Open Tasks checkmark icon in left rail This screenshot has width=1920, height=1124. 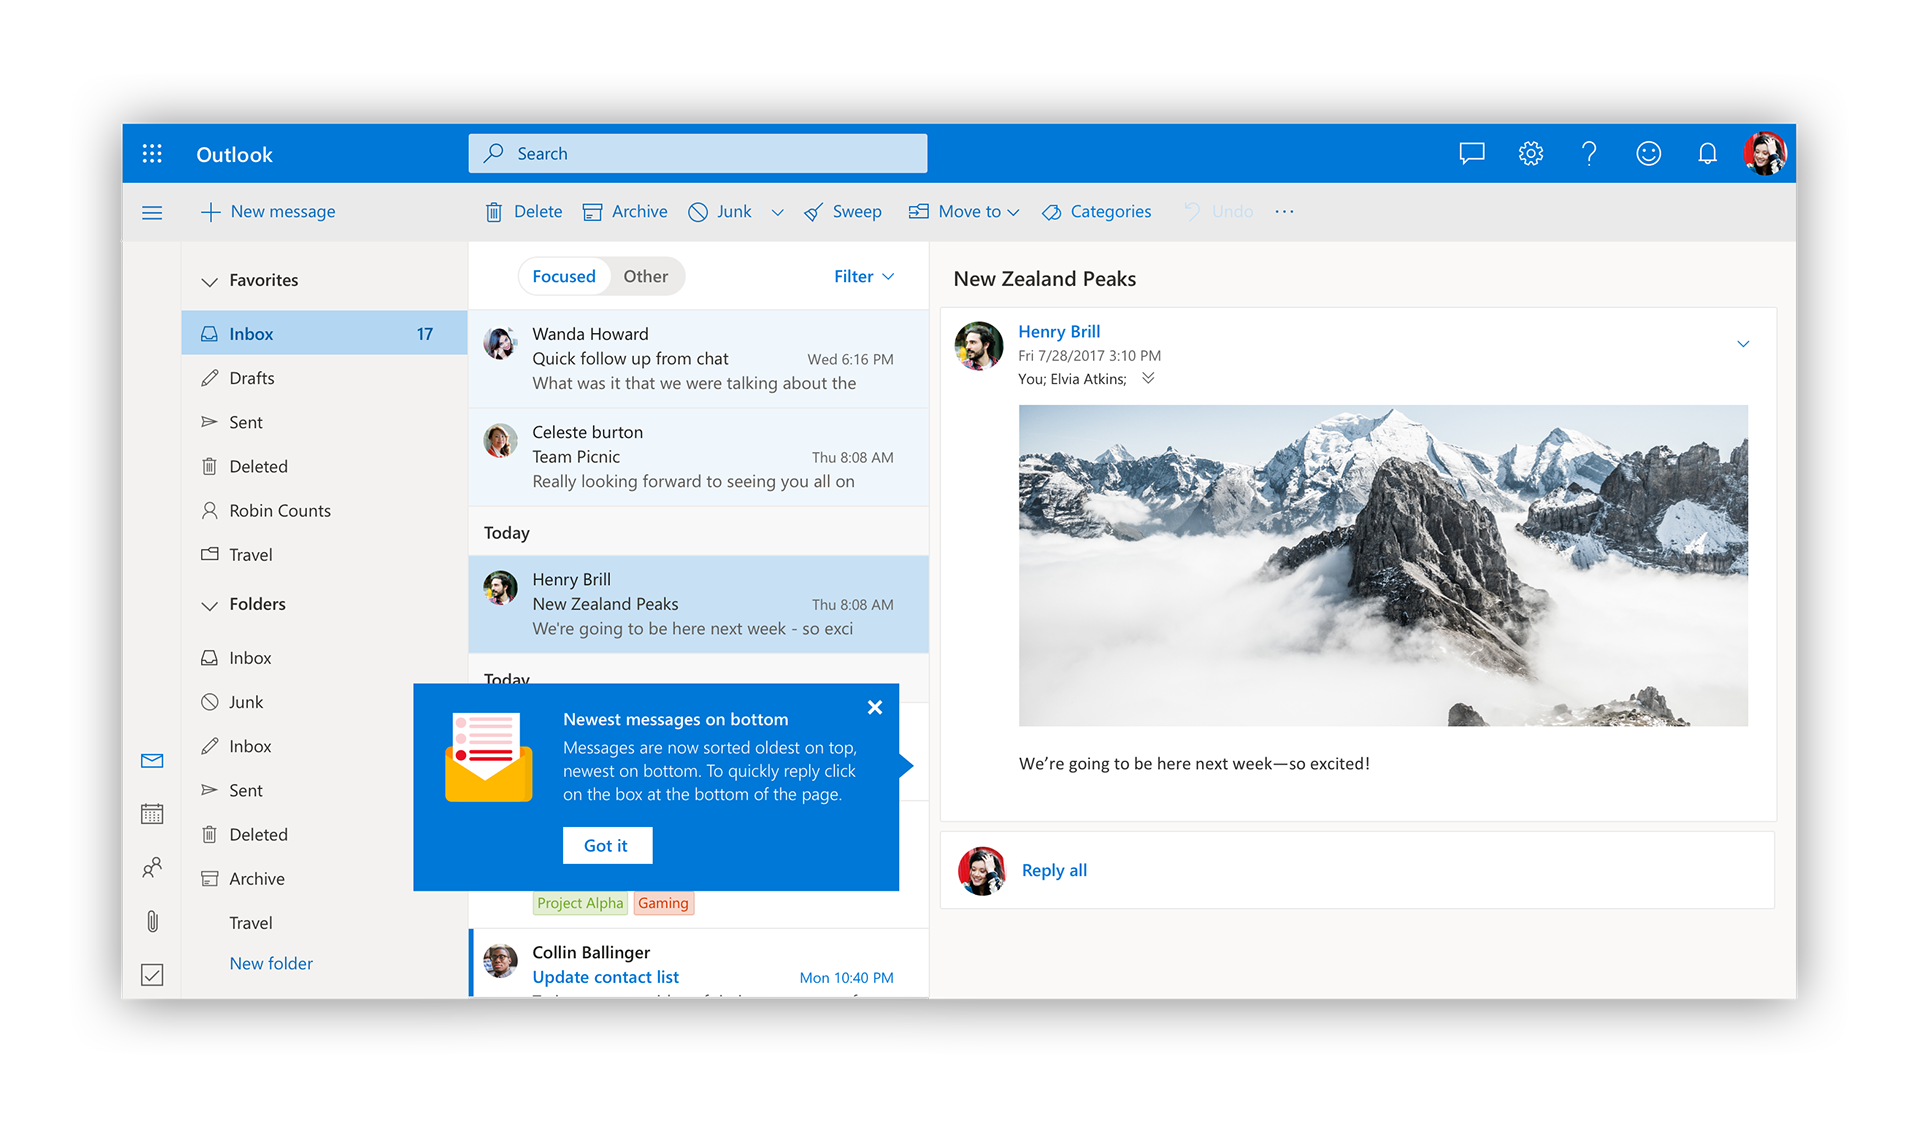click(x=152, y=975)
